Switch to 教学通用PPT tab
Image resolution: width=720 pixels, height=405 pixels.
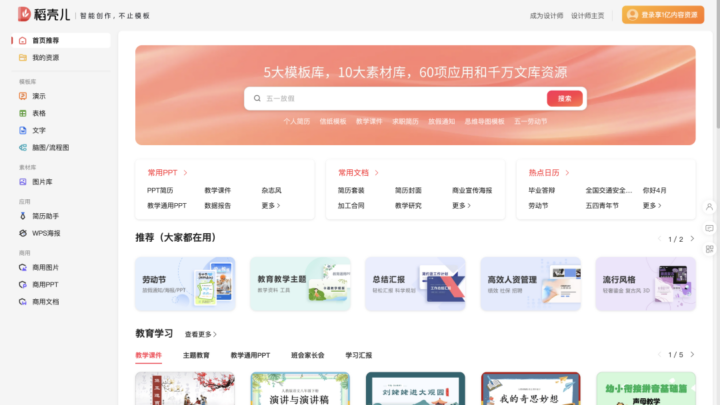click(250, 355)
